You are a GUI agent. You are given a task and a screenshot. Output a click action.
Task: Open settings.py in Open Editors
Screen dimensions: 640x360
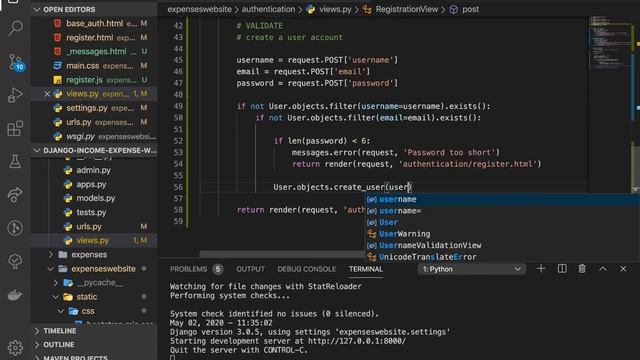coord(94,108)
